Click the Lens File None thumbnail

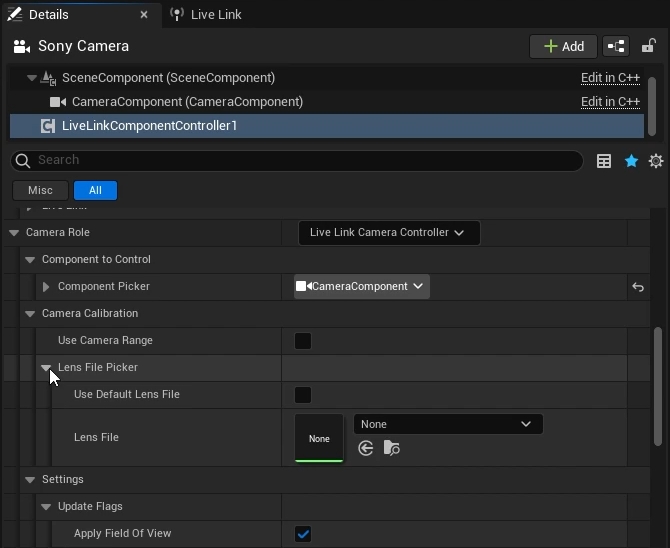pyautogui.click(x=319, y=438)
